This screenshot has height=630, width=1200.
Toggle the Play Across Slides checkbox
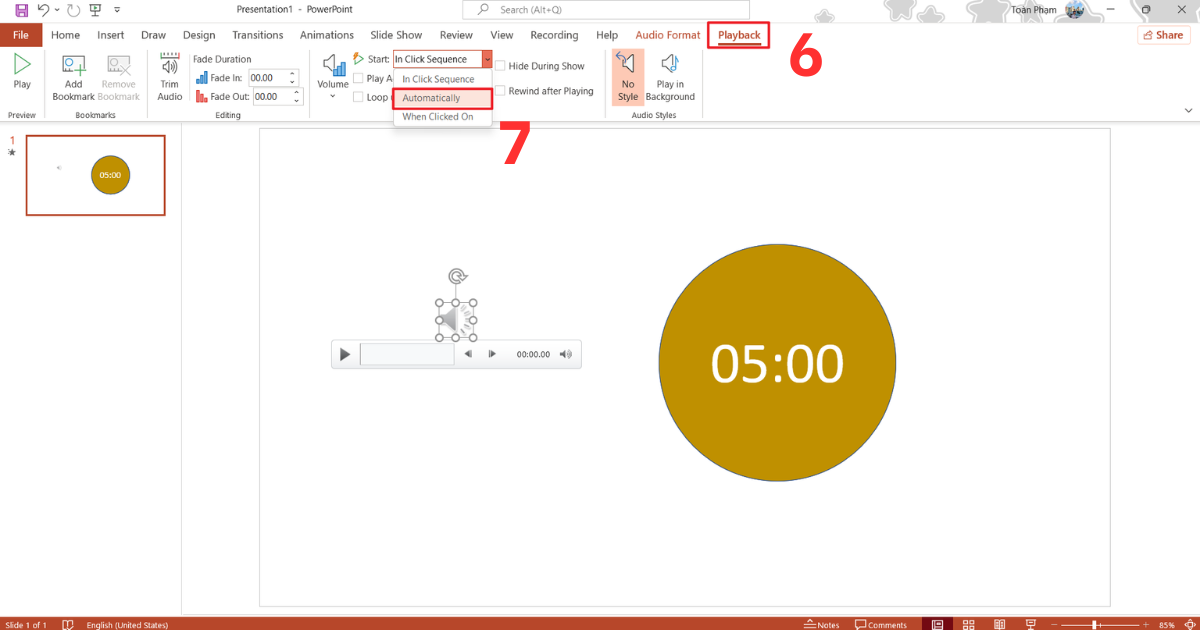(358, 78)
